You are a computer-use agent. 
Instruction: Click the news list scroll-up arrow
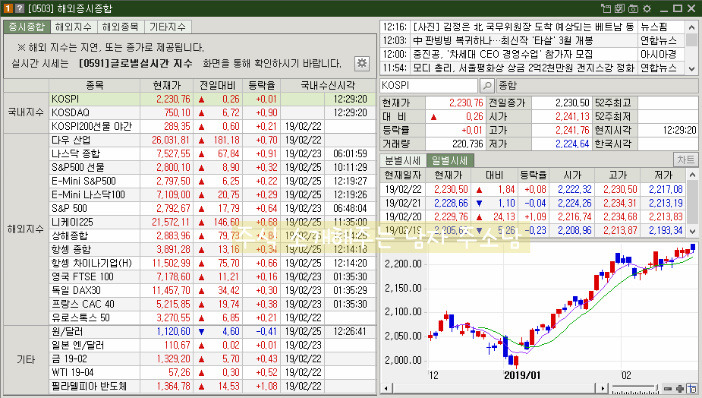pyautogui.click(x=692, y=27)
